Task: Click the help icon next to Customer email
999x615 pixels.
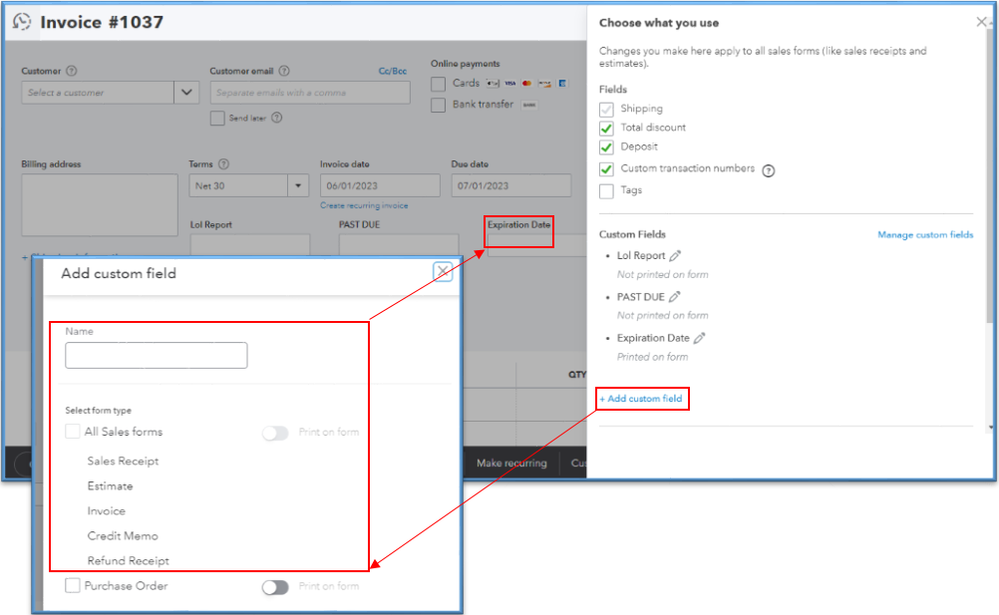Action: [284, 71]
